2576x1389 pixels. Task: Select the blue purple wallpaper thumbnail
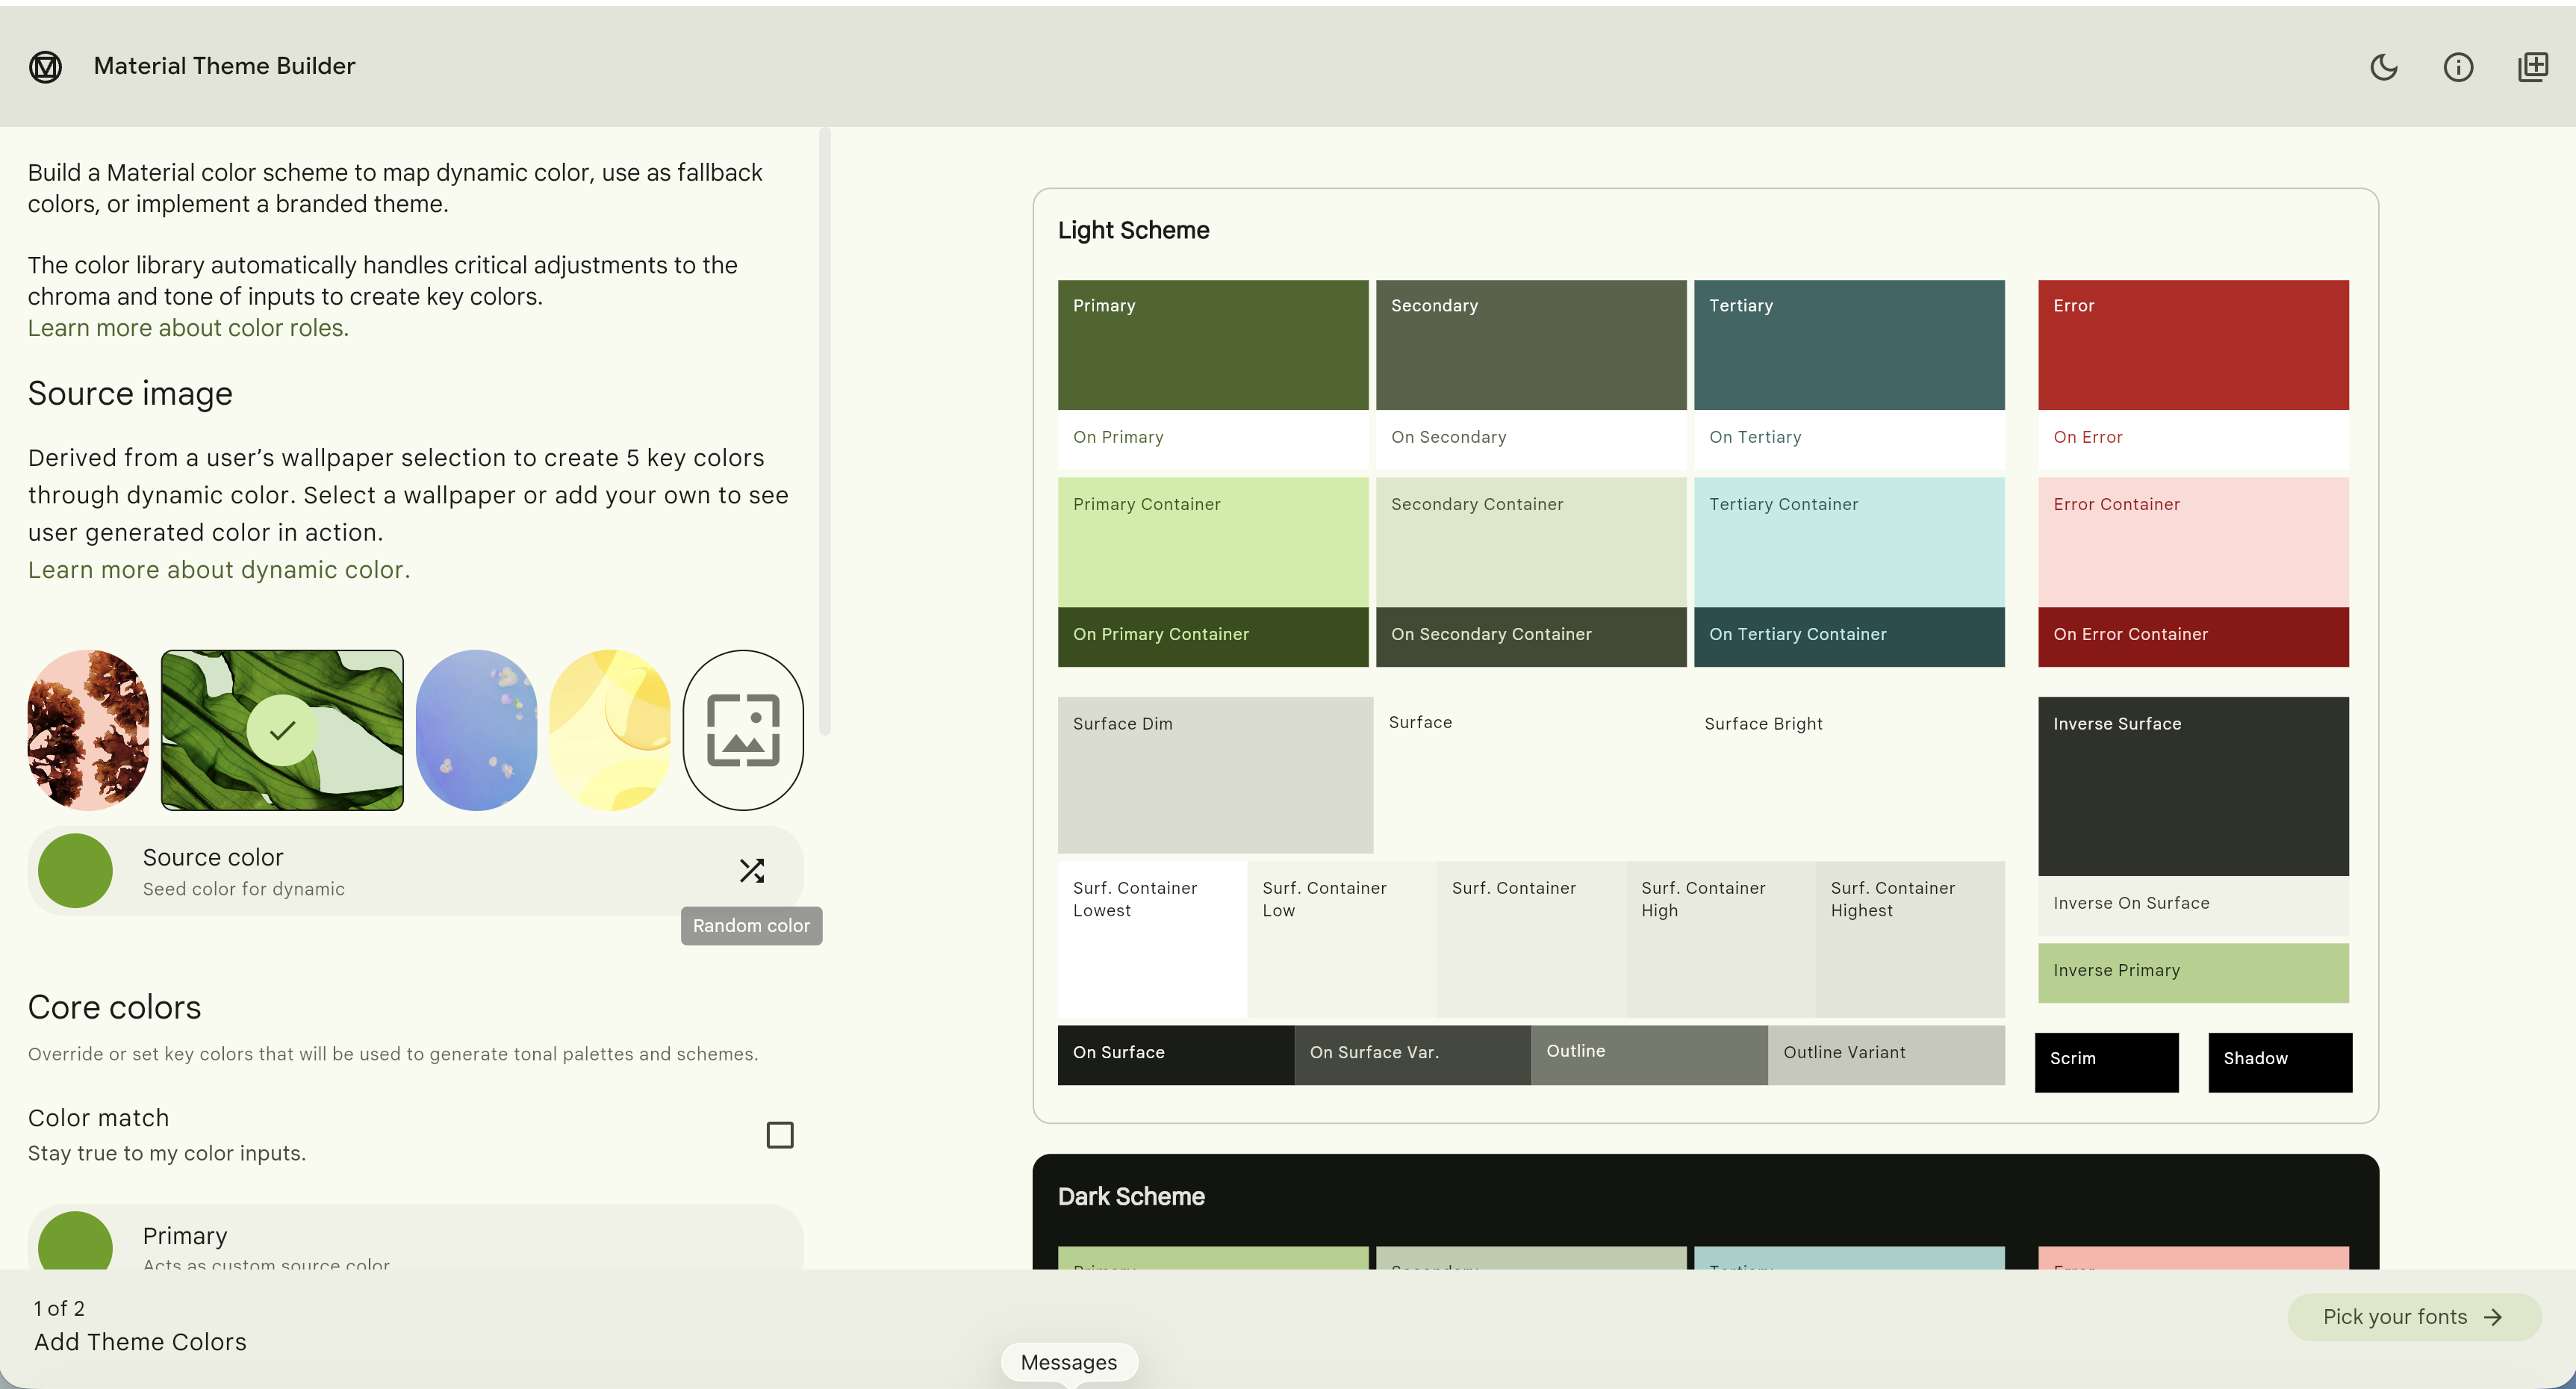[x=476, y=730]
